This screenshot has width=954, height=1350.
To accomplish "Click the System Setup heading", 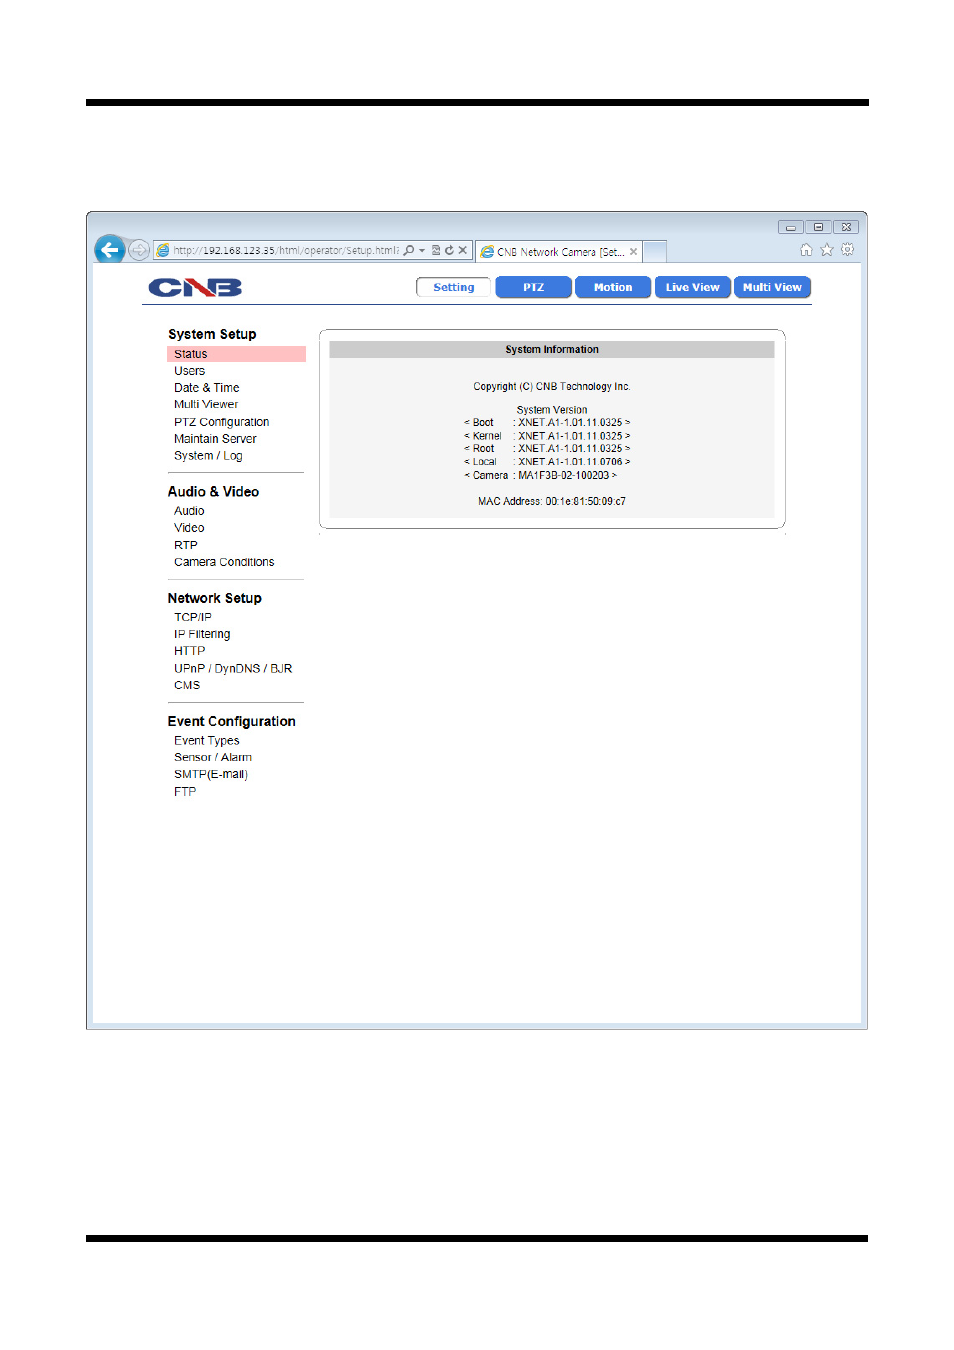I will coord(212,334).
